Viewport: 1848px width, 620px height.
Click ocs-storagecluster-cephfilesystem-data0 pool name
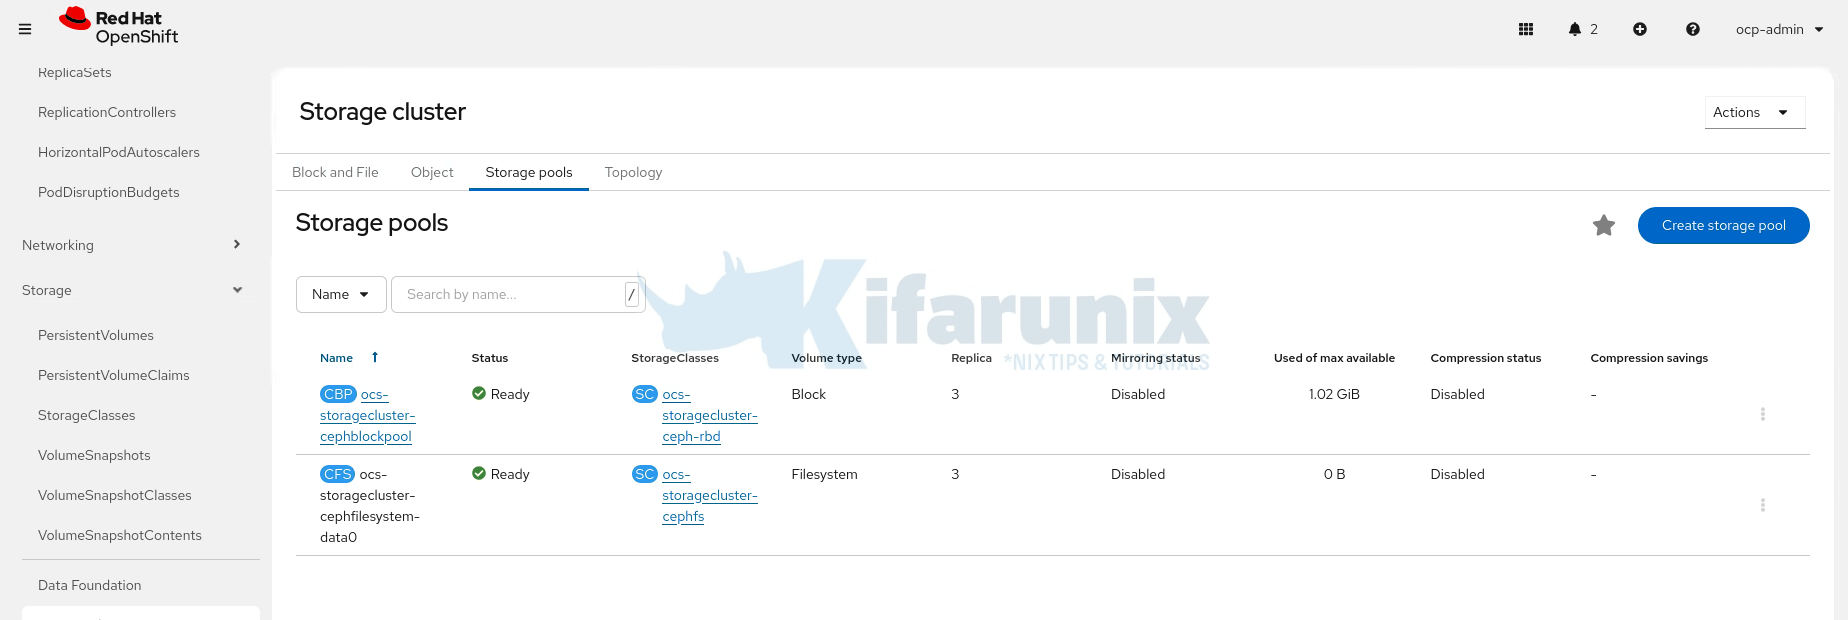coord(370,505)
